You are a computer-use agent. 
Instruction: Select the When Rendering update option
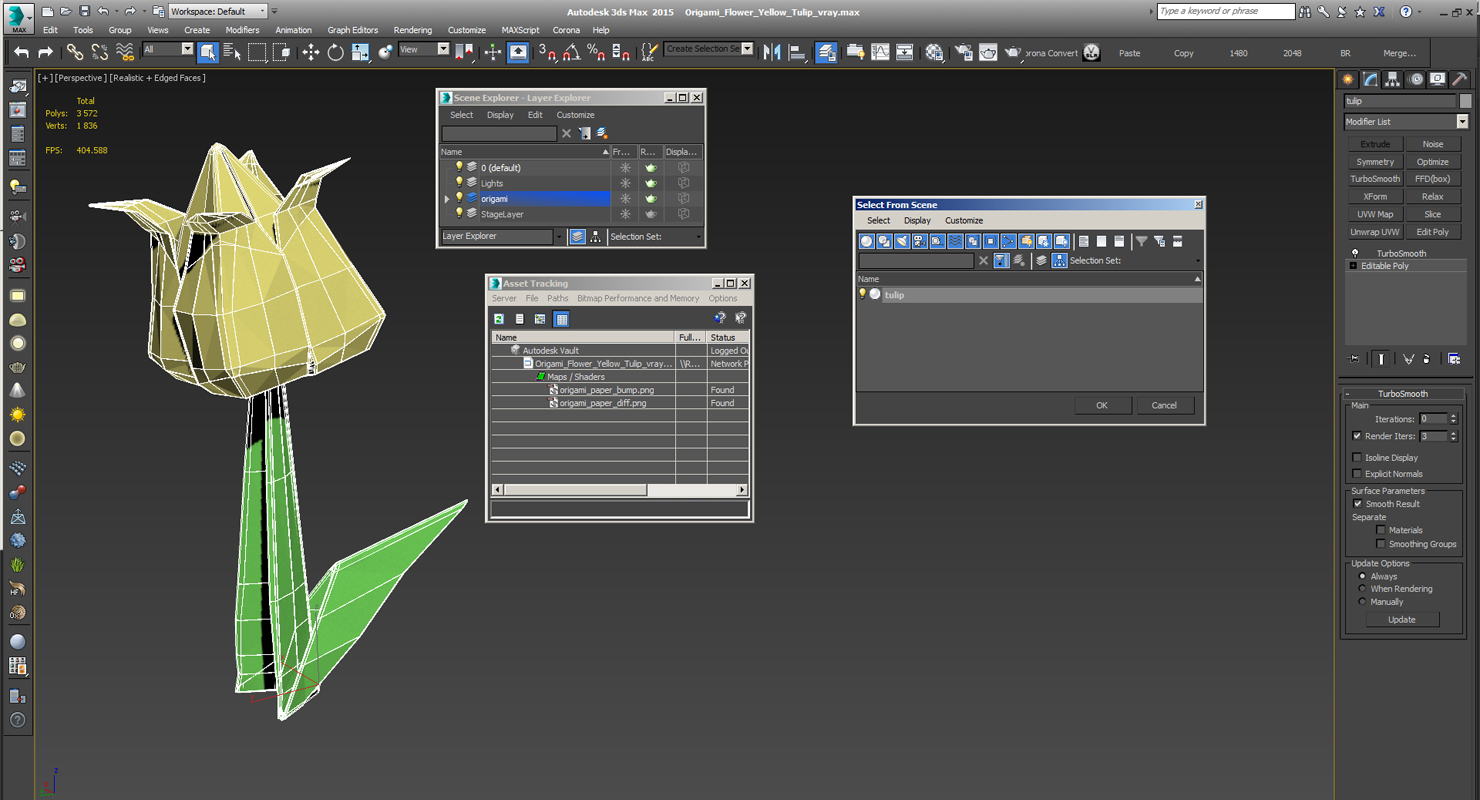coord(1362,589)
